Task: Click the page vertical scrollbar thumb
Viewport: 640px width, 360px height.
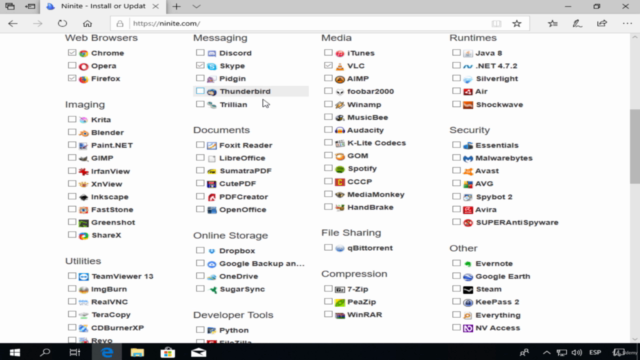Action: coord(635,147)
